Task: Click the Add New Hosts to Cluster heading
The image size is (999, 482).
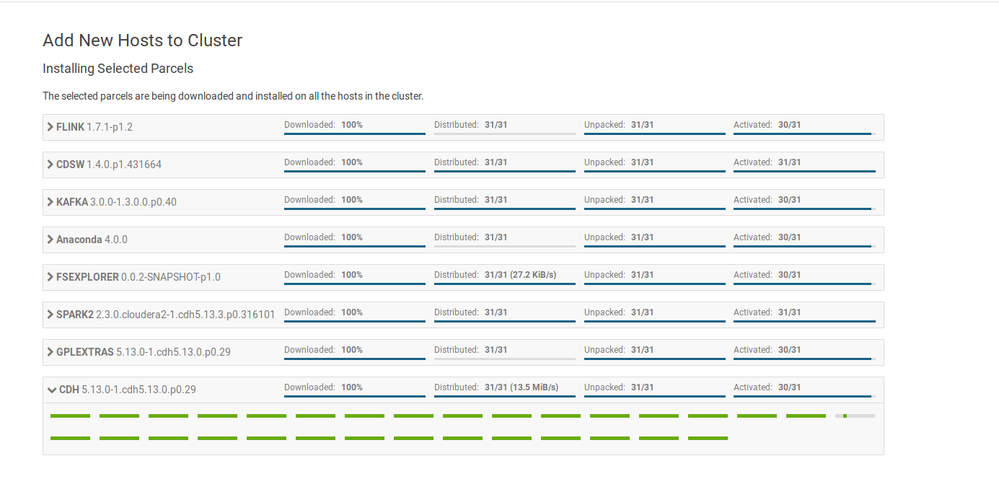Action: 143,41
